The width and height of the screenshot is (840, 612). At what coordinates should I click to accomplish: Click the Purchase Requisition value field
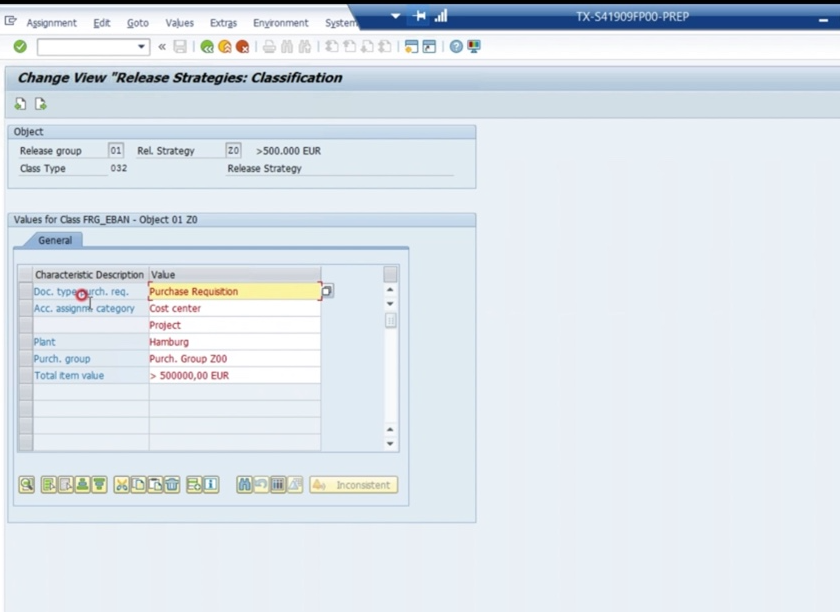pyautogui.click(x=235, y=292)
